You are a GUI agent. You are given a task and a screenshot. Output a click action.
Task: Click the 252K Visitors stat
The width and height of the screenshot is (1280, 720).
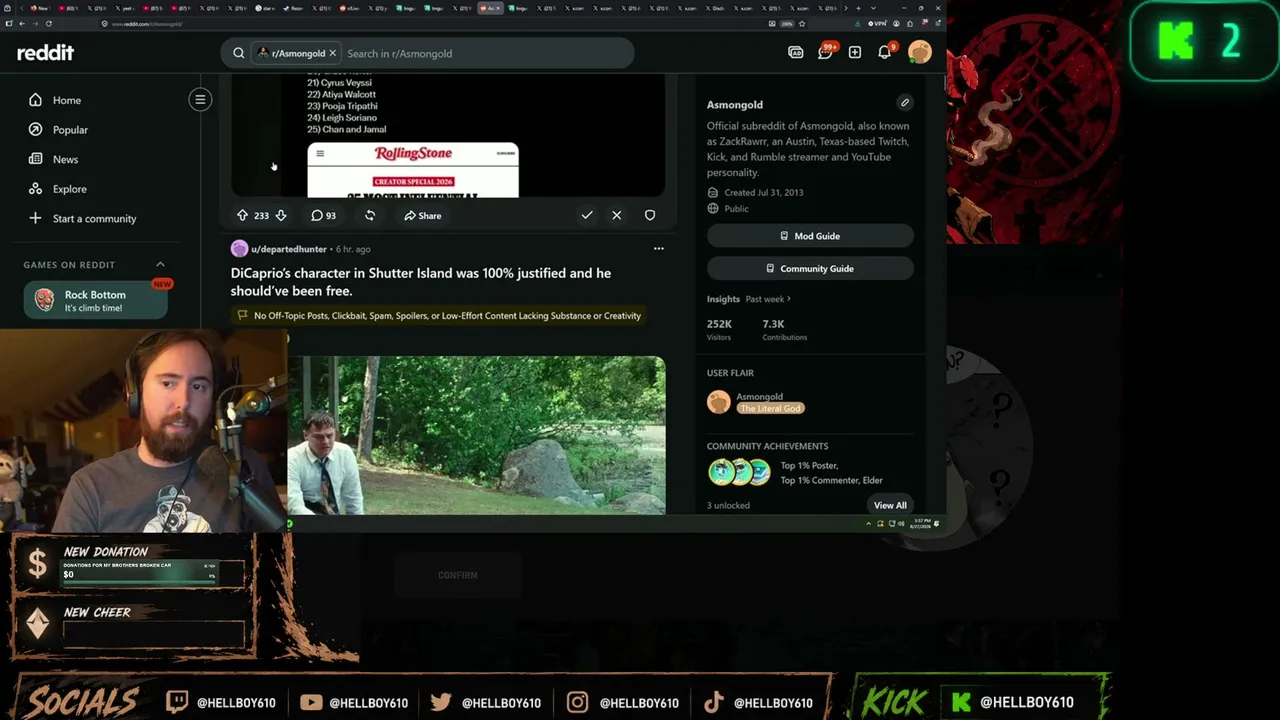[x=720, y=329]
